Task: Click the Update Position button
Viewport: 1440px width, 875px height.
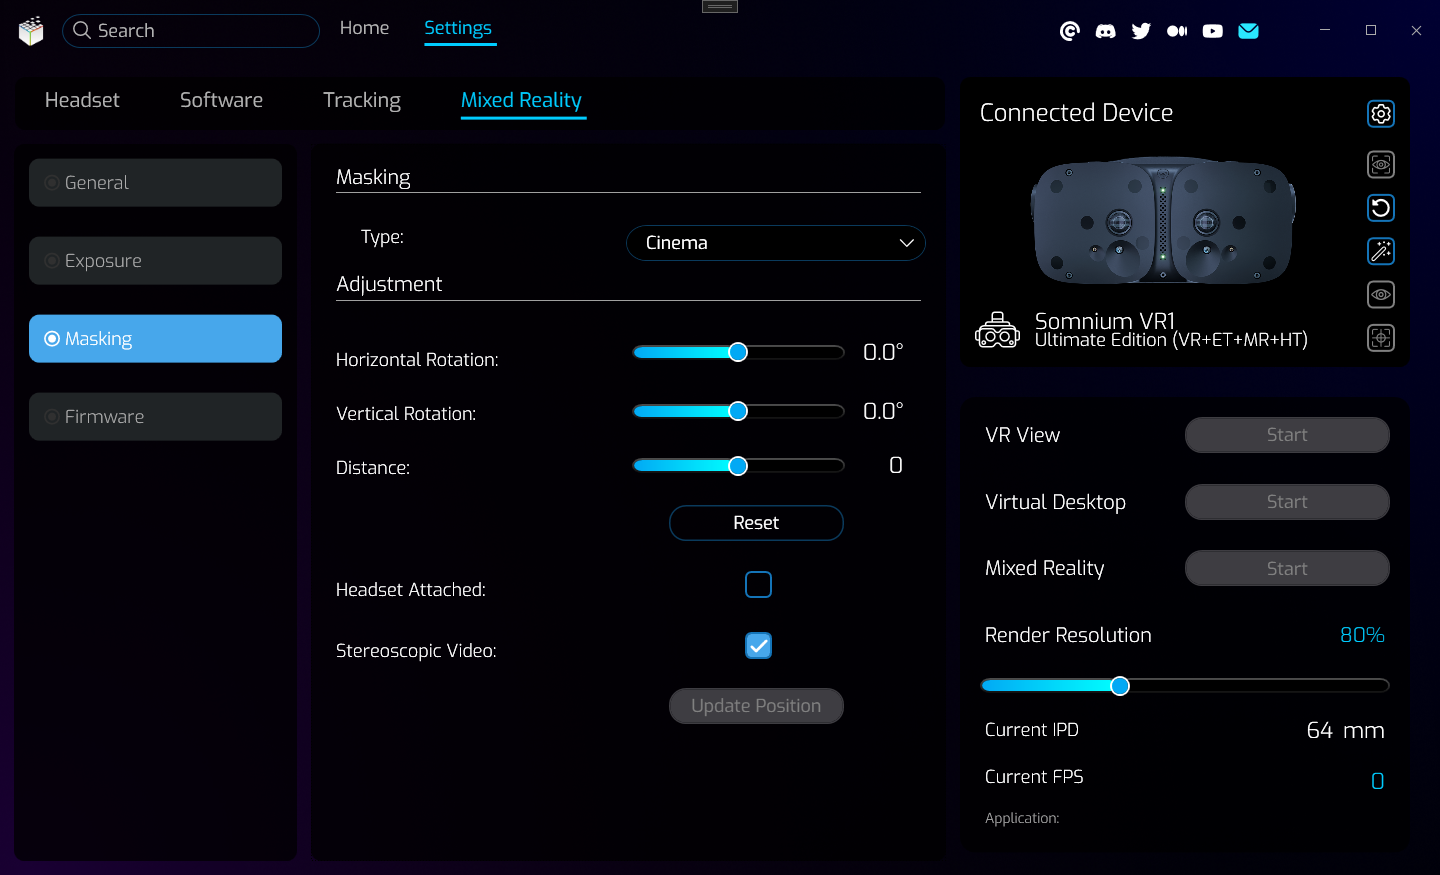Action: [x=756, y=706]
